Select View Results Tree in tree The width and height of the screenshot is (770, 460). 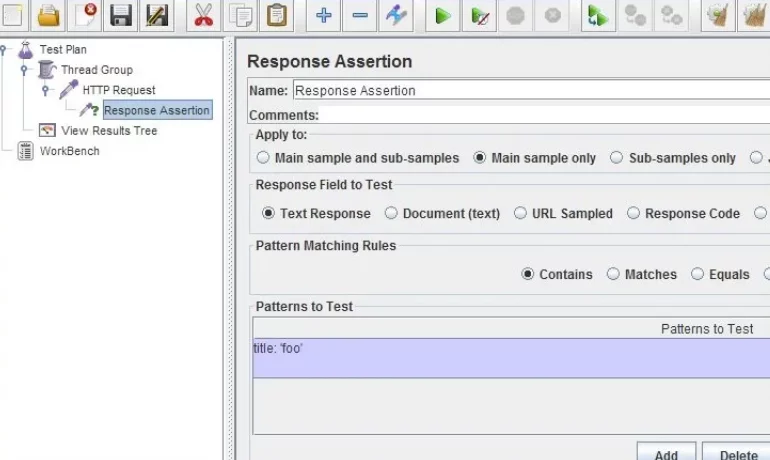[x=108, y=131]
